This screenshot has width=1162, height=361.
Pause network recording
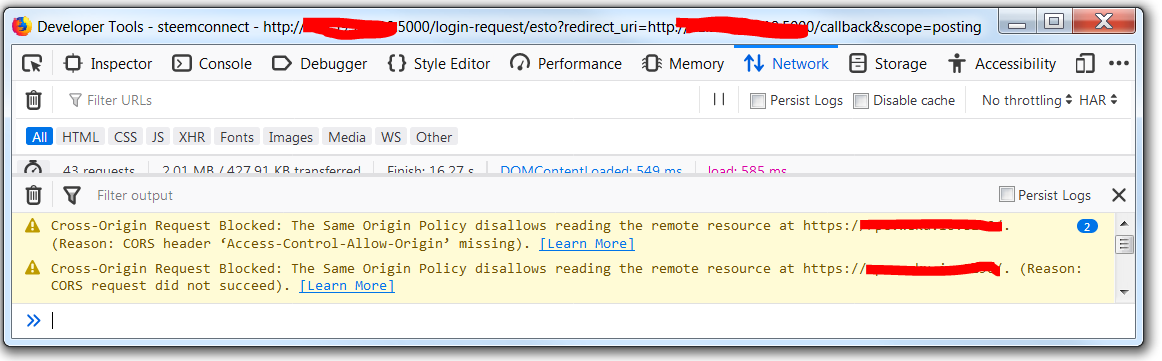[x=718, y=99]
